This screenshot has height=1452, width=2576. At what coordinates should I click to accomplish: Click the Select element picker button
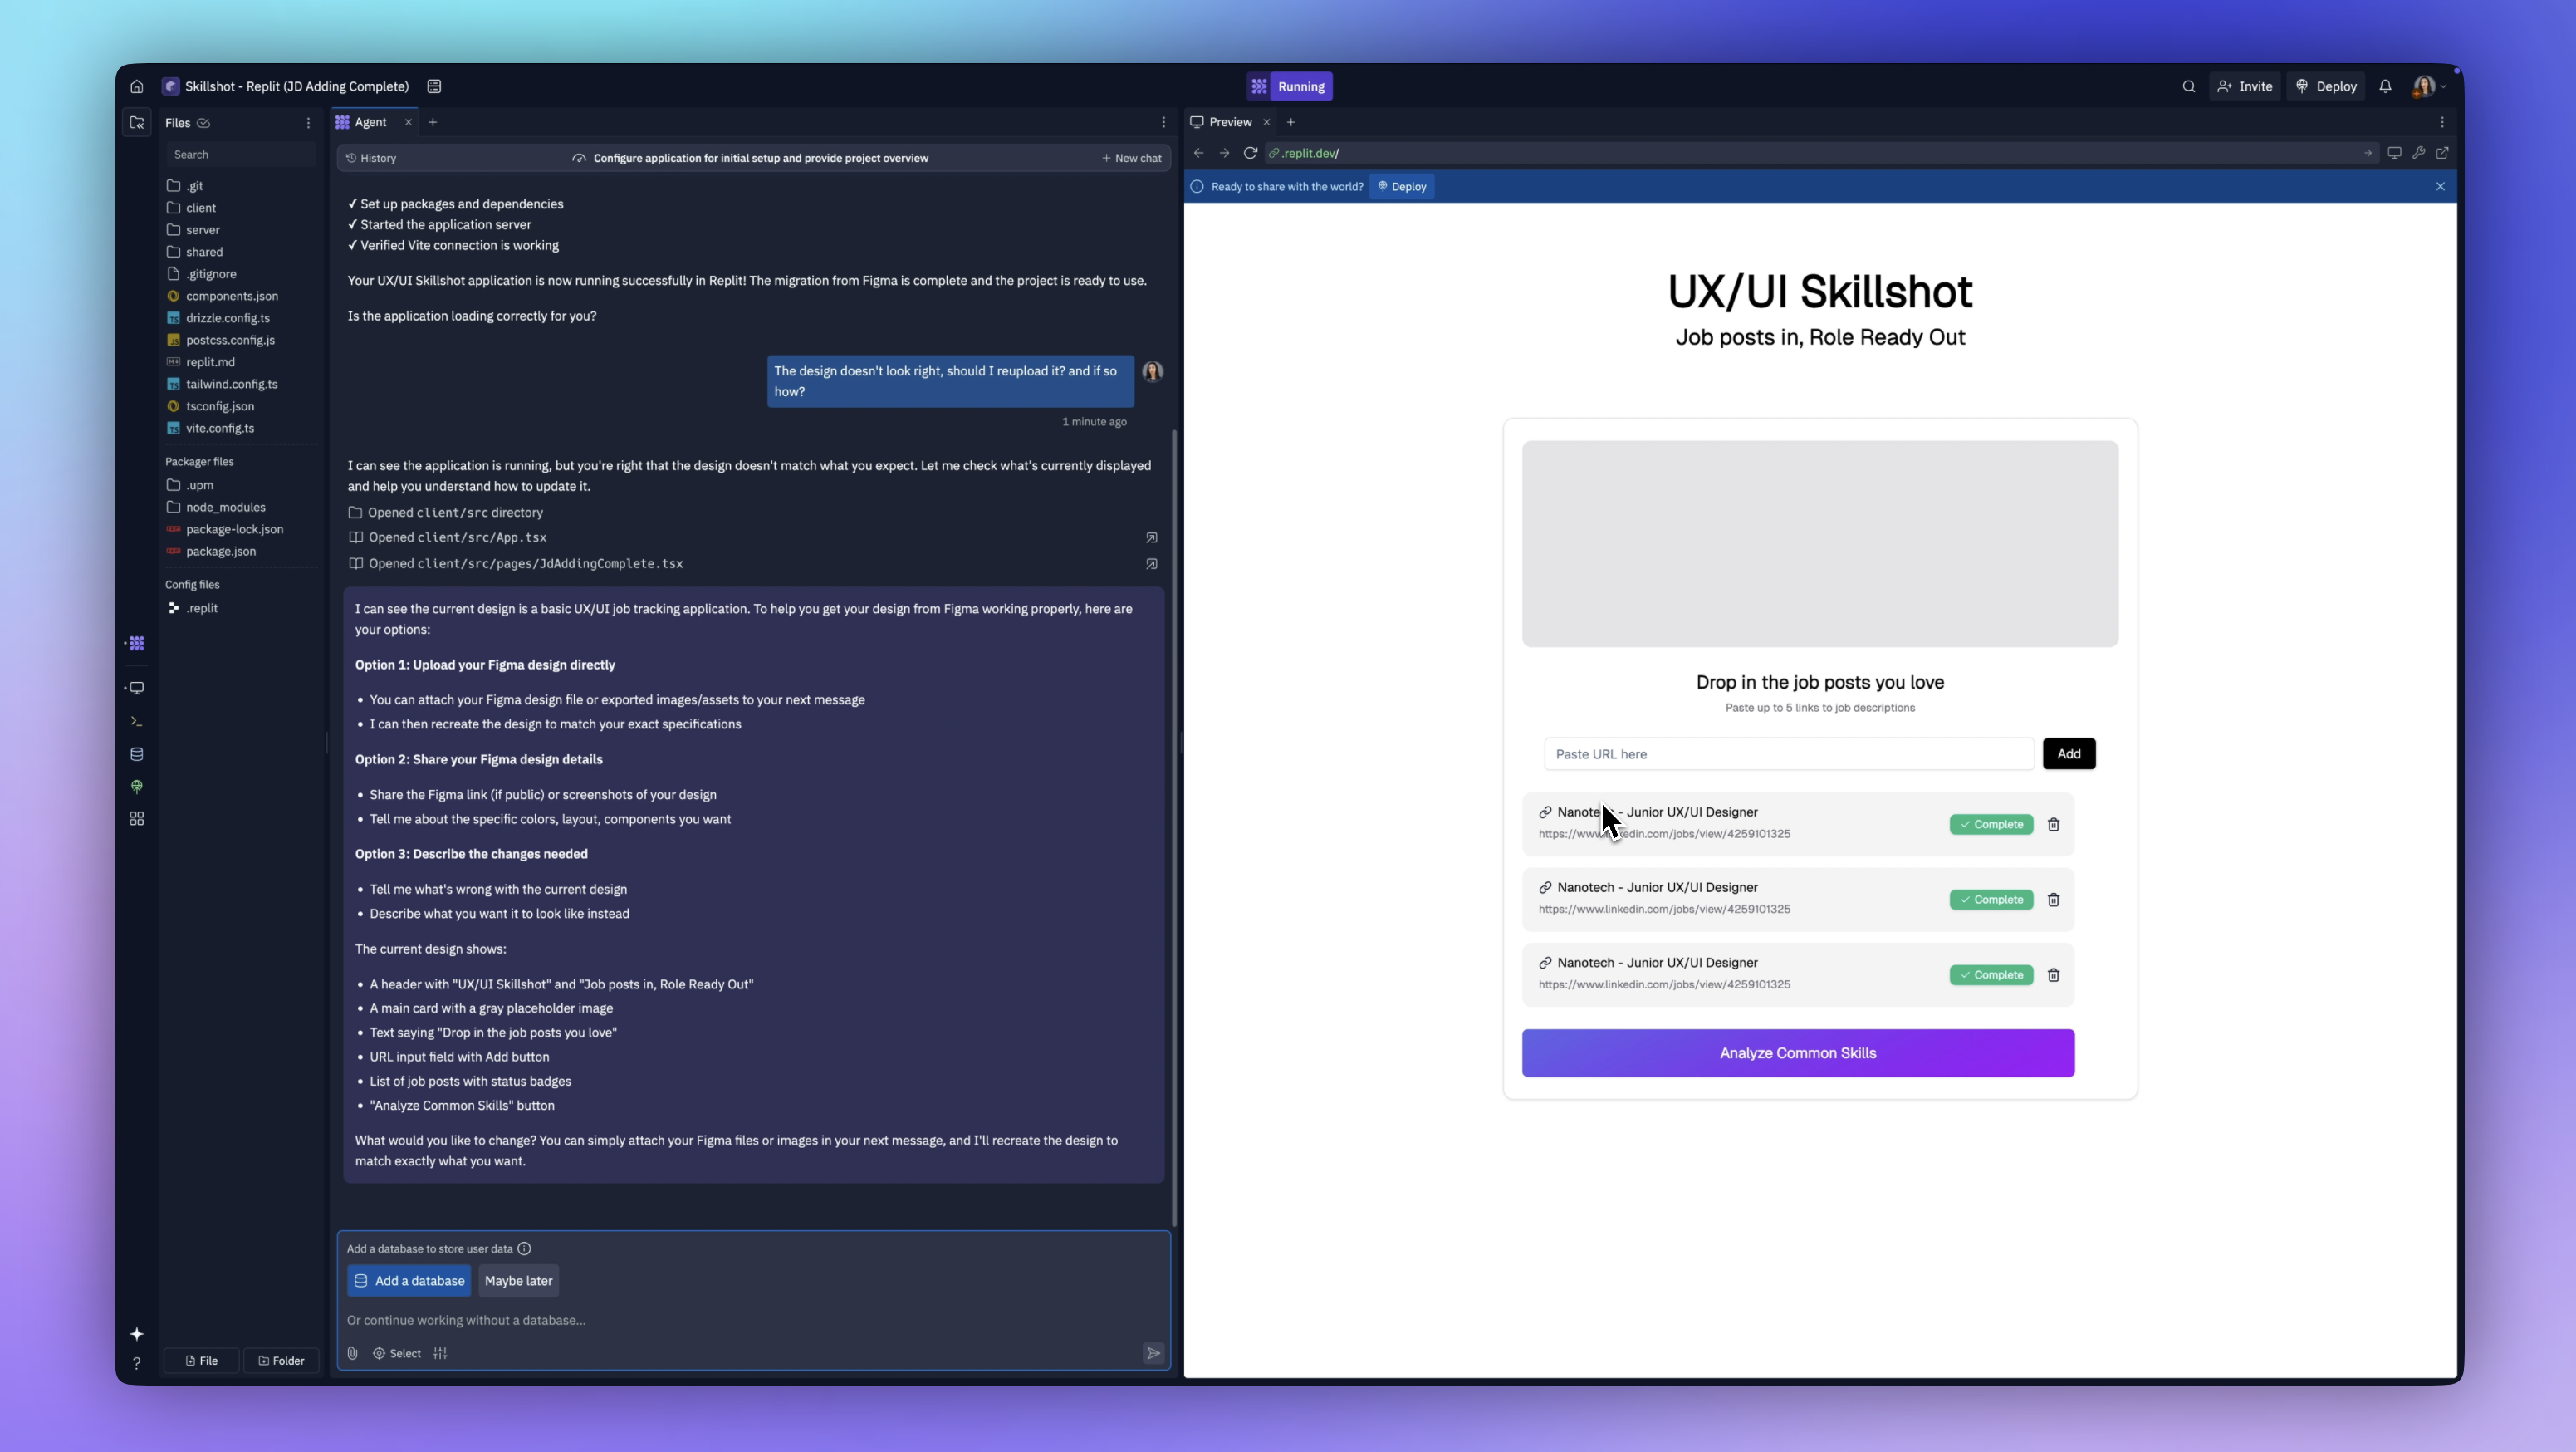point(397,1353)
